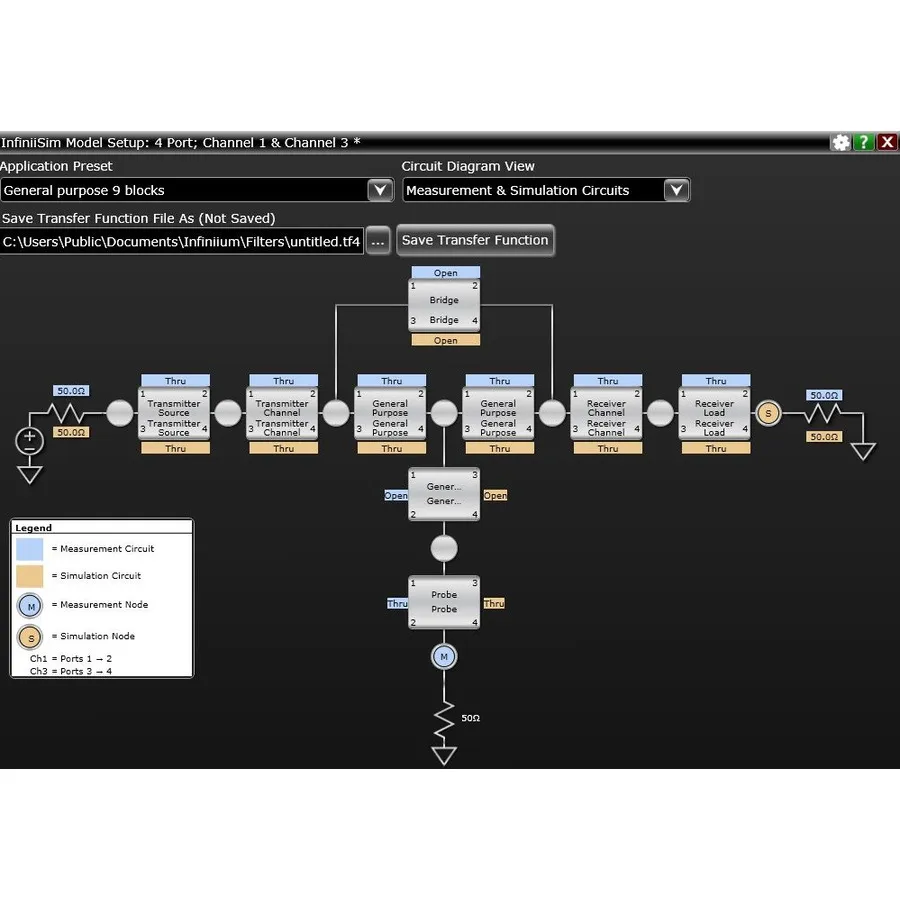Open the first General Purpose block
The height and width of the screenshot is (900, 900).
point(390,413)
